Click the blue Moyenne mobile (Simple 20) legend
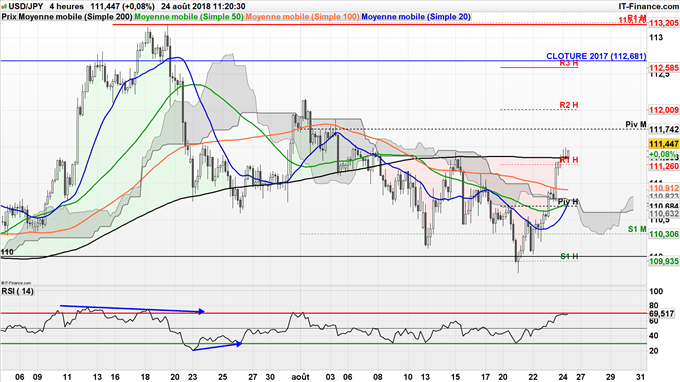The image size is (680, 382). [x=416, y=16]
